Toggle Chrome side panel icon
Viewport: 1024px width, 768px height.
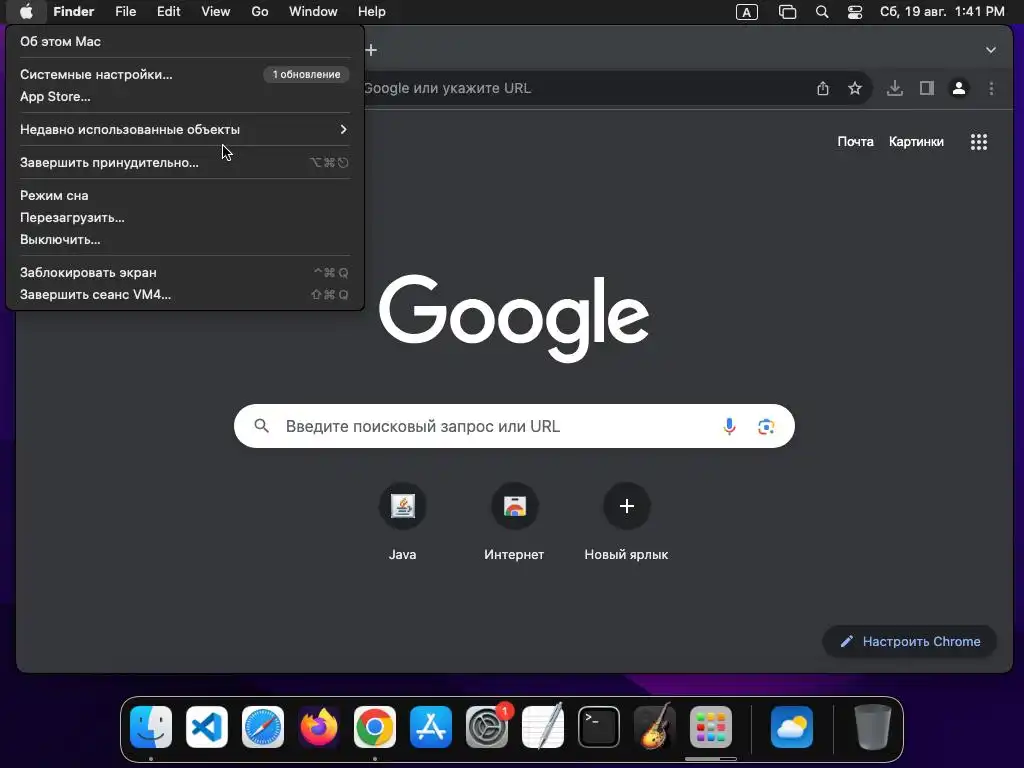point(927,88)
